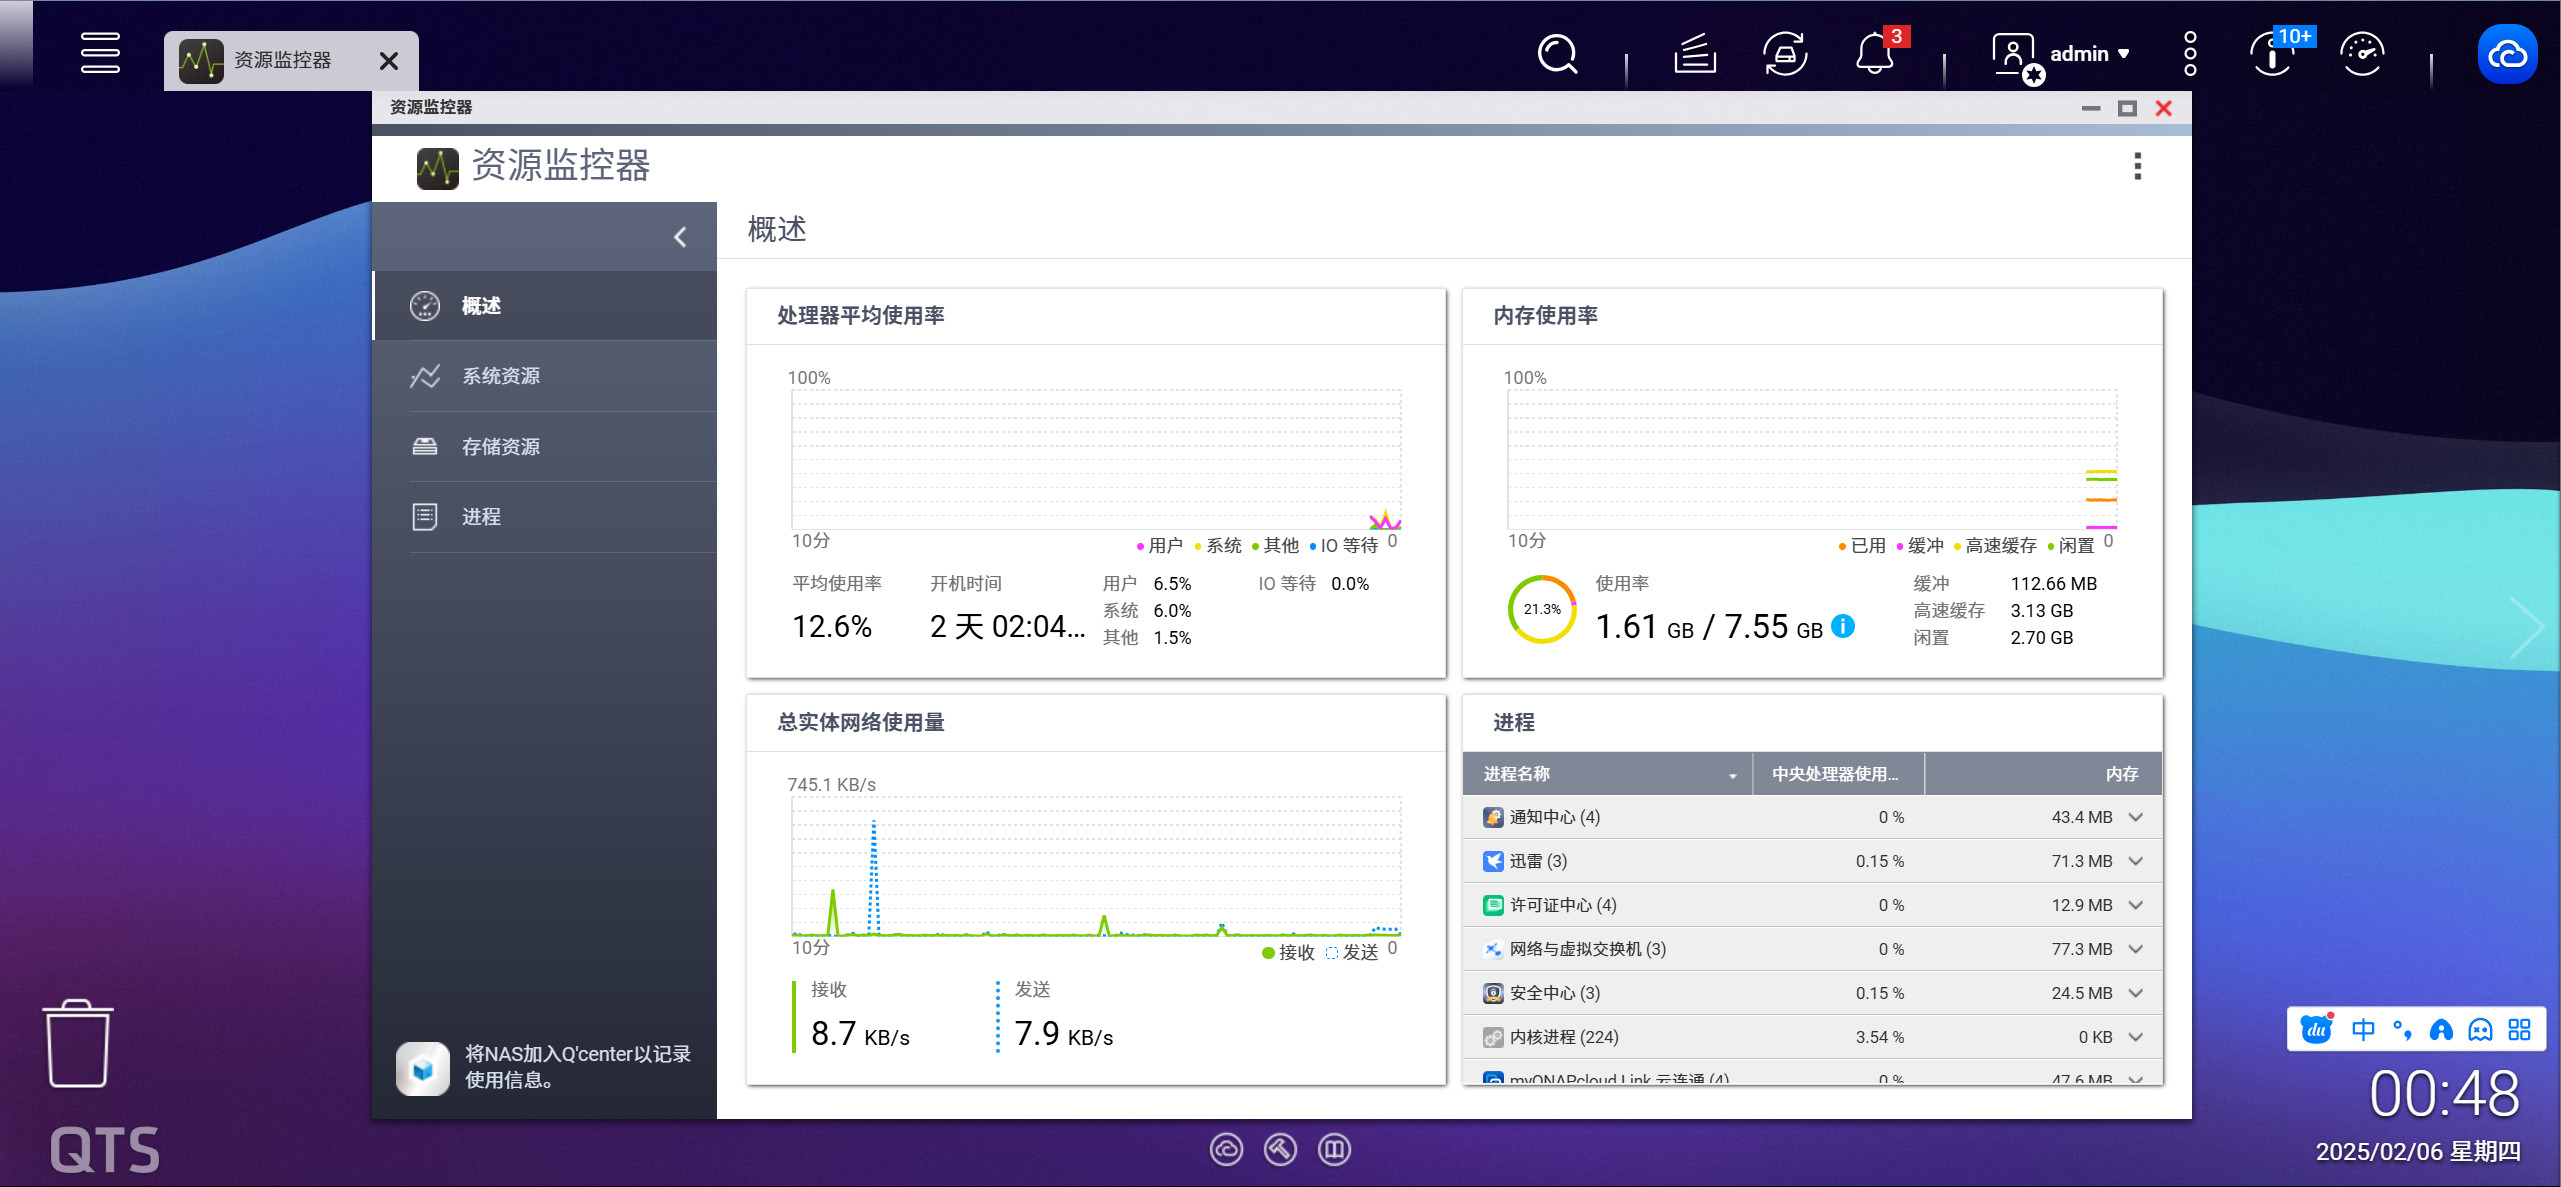Click the memory usage info icon
Viewport: 2561px width, 1187px height.
pyautogui.click(x=1843, y=626)
